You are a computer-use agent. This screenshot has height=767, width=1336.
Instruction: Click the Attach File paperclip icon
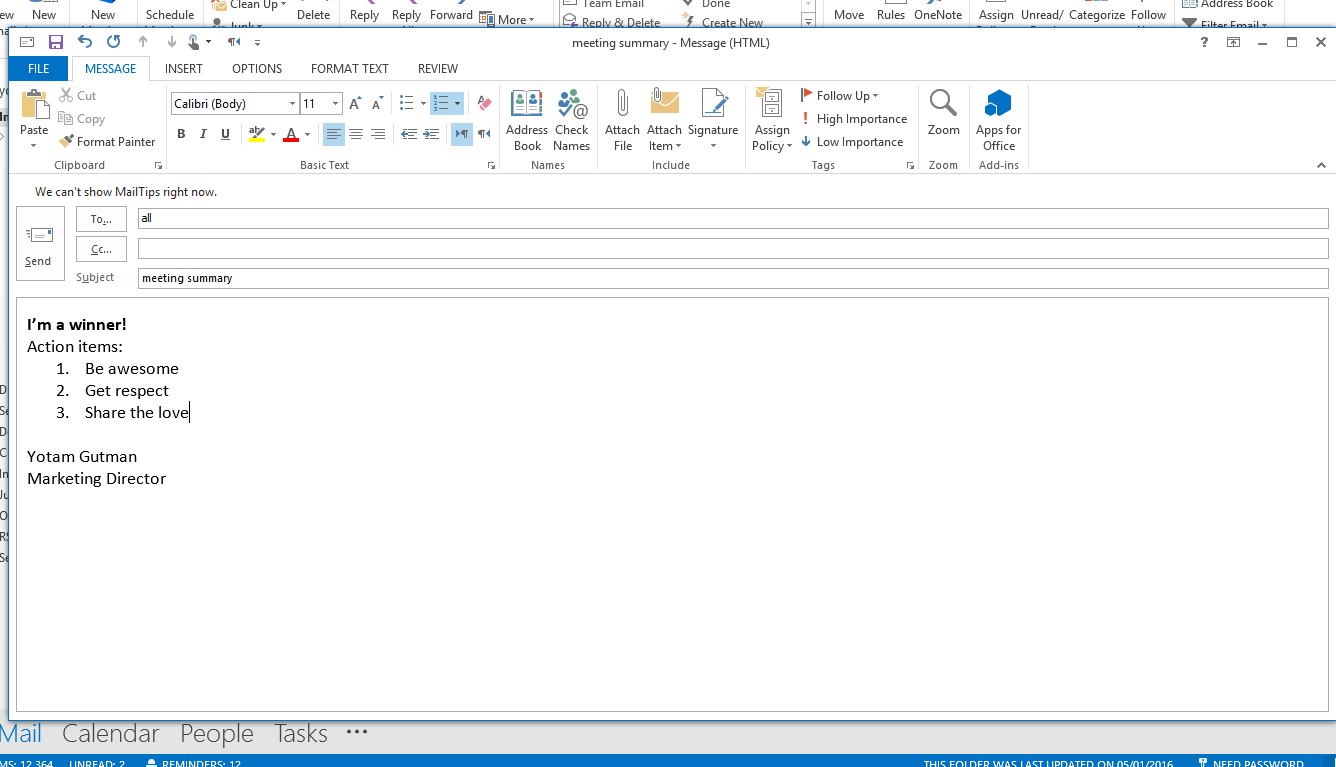click(622, 104)
